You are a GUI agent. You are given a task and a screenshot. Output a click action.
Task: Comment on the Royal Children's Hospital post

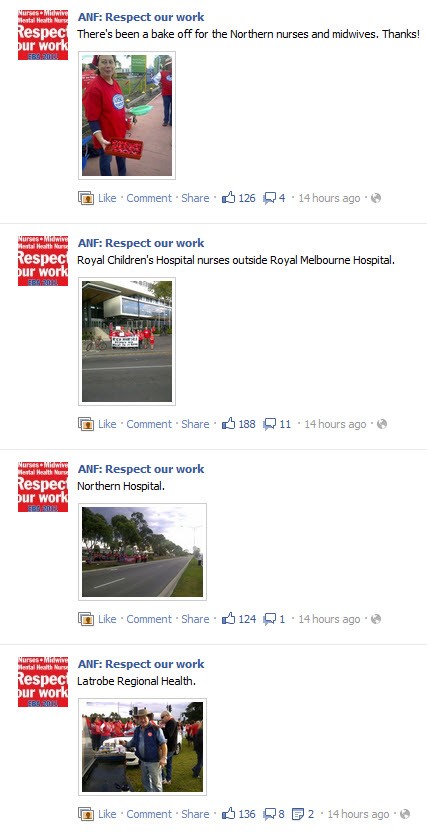149,424
